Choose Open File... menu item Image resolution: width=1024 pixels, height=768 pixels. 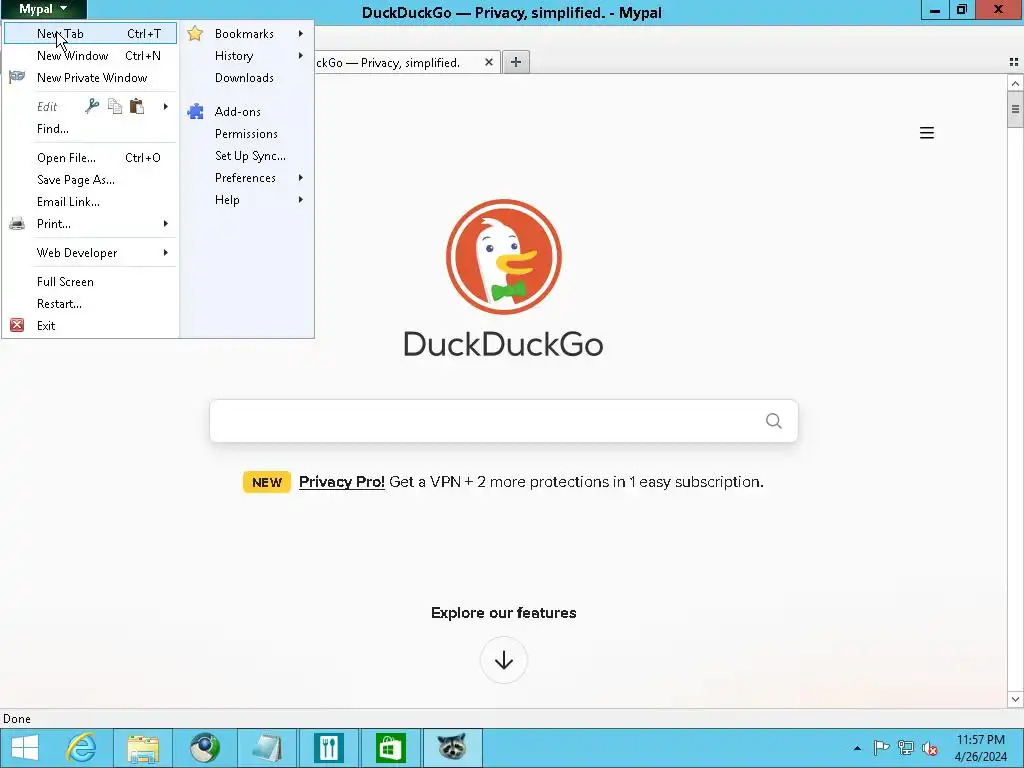90,157
